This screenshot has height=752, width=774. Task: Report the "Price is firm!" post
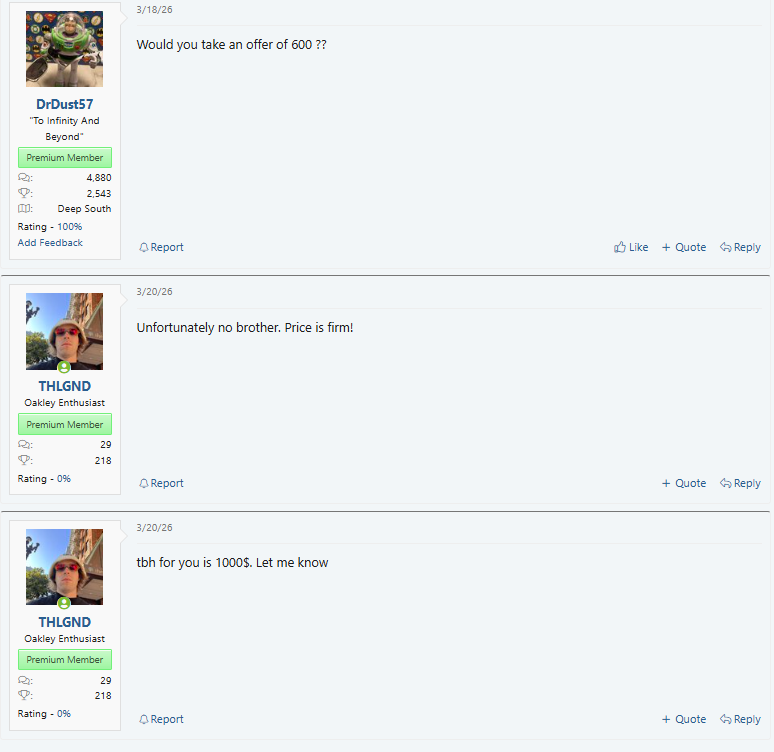pos(161,483)
